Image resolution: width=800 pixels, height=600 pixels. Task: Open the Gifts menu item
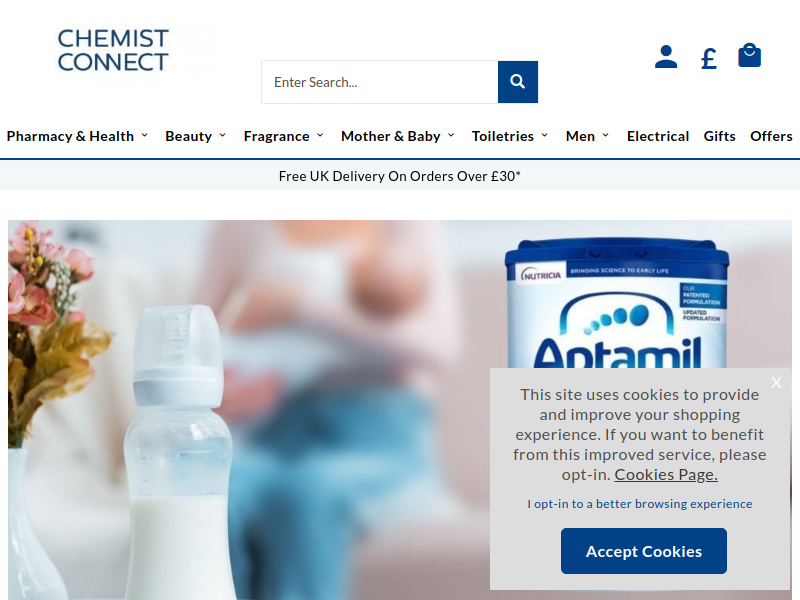click(x=719, y=136)
